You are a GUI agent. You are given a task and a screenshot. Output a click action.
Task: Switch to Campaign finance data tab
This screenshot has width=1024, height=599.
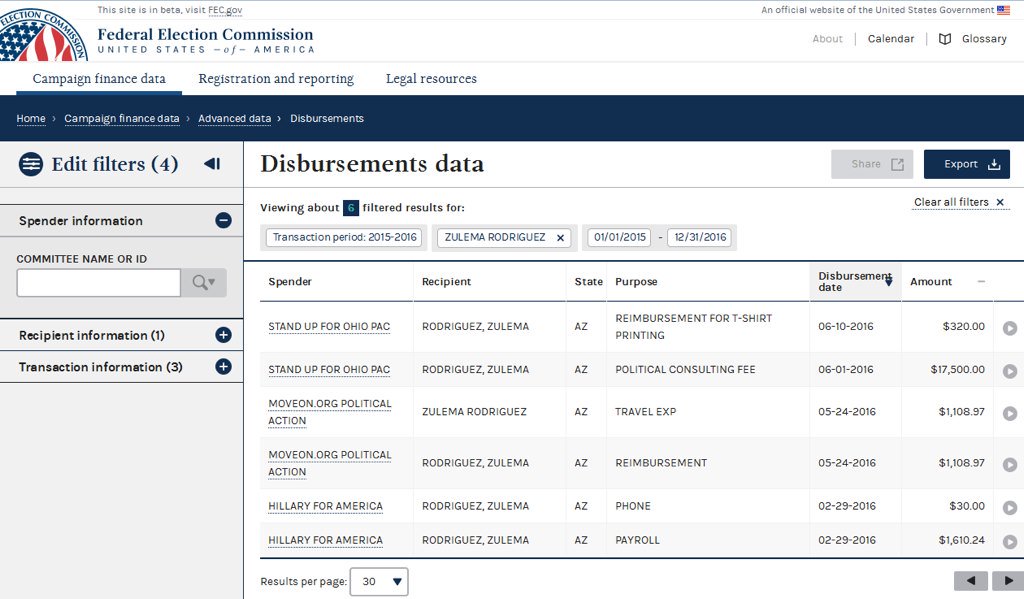[99, 79]
